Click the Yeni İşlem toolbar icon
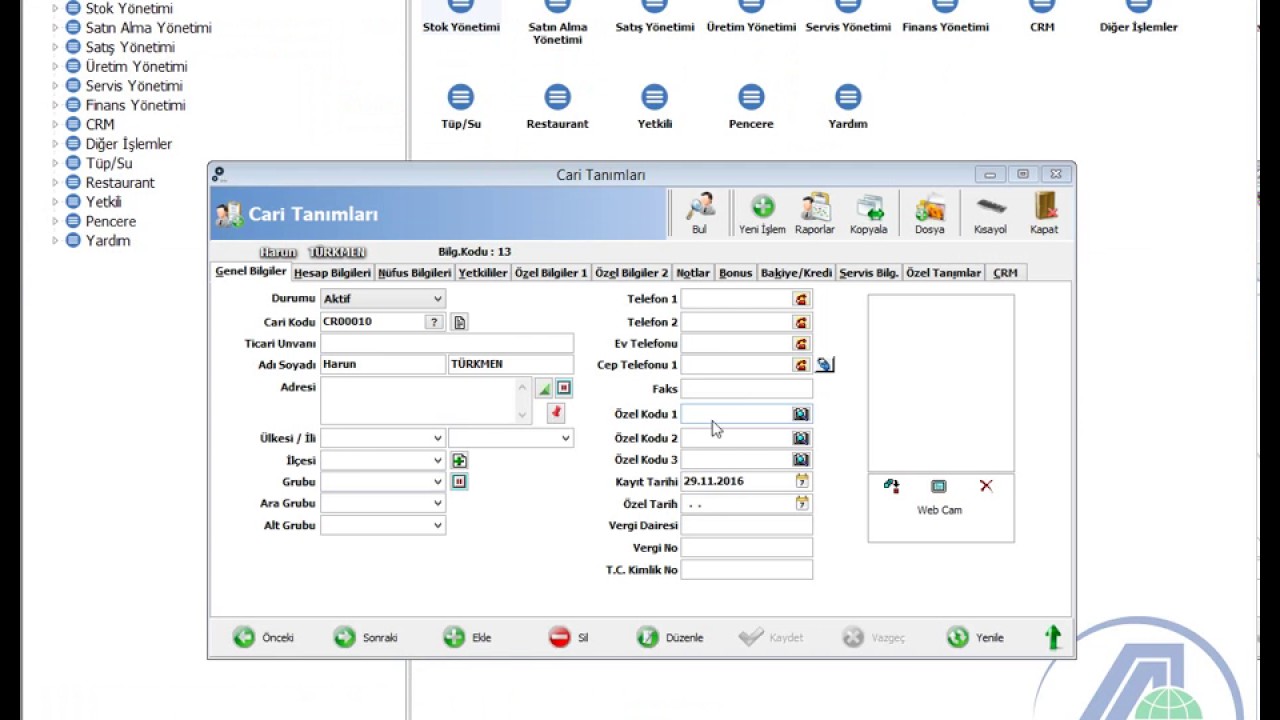 click(x=762, y=208)
